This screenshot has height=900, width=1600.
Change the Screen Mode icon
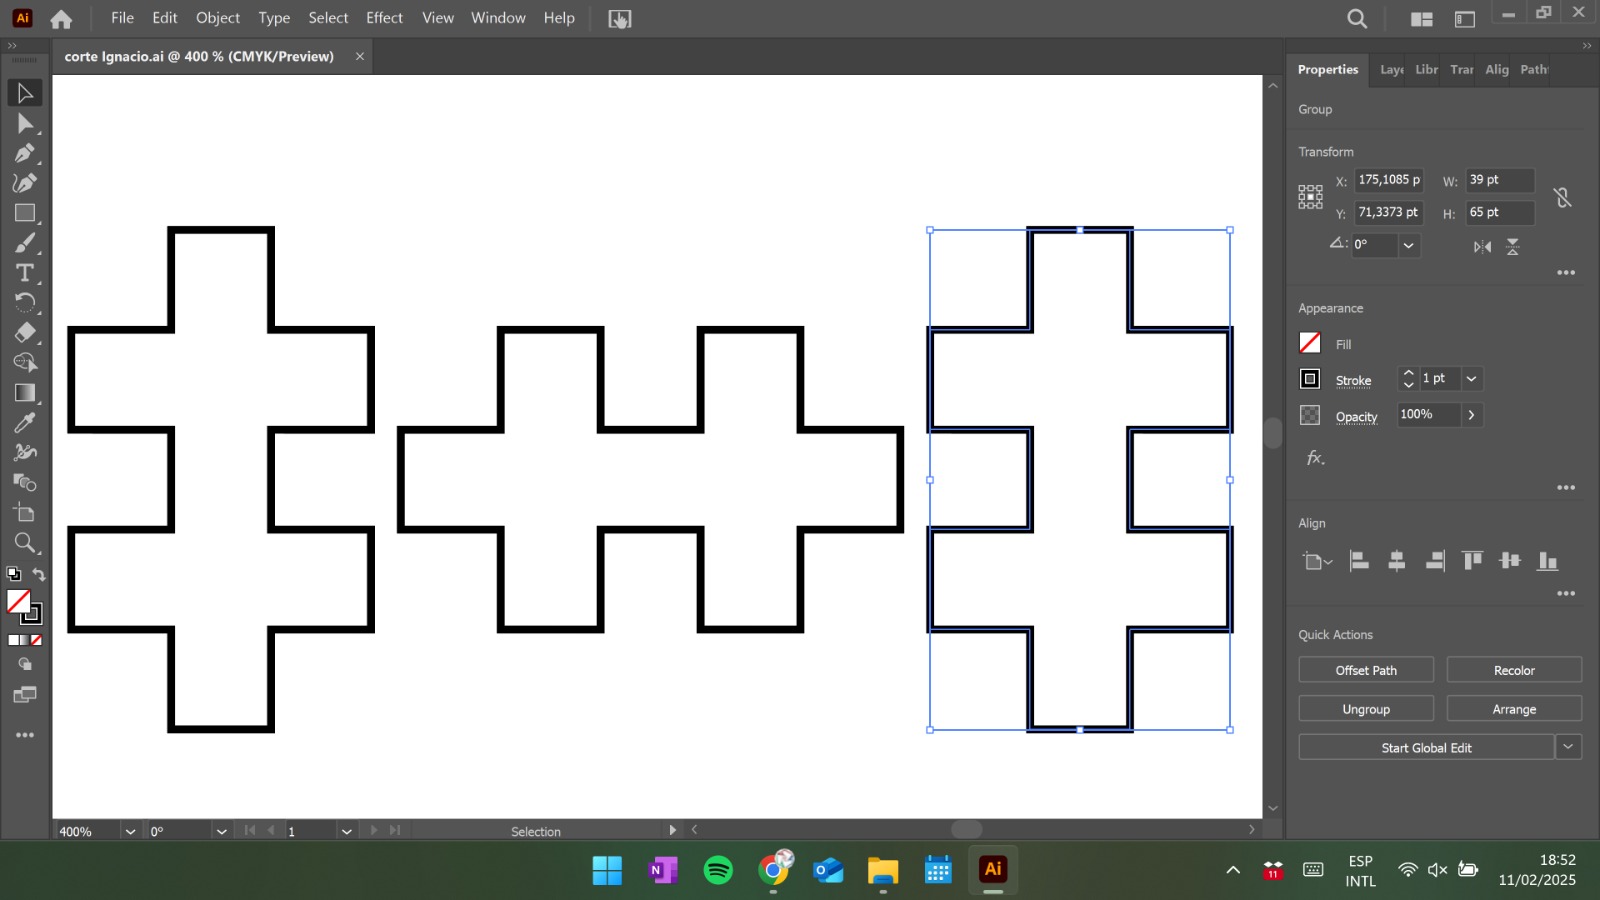(x=25, y=695)
